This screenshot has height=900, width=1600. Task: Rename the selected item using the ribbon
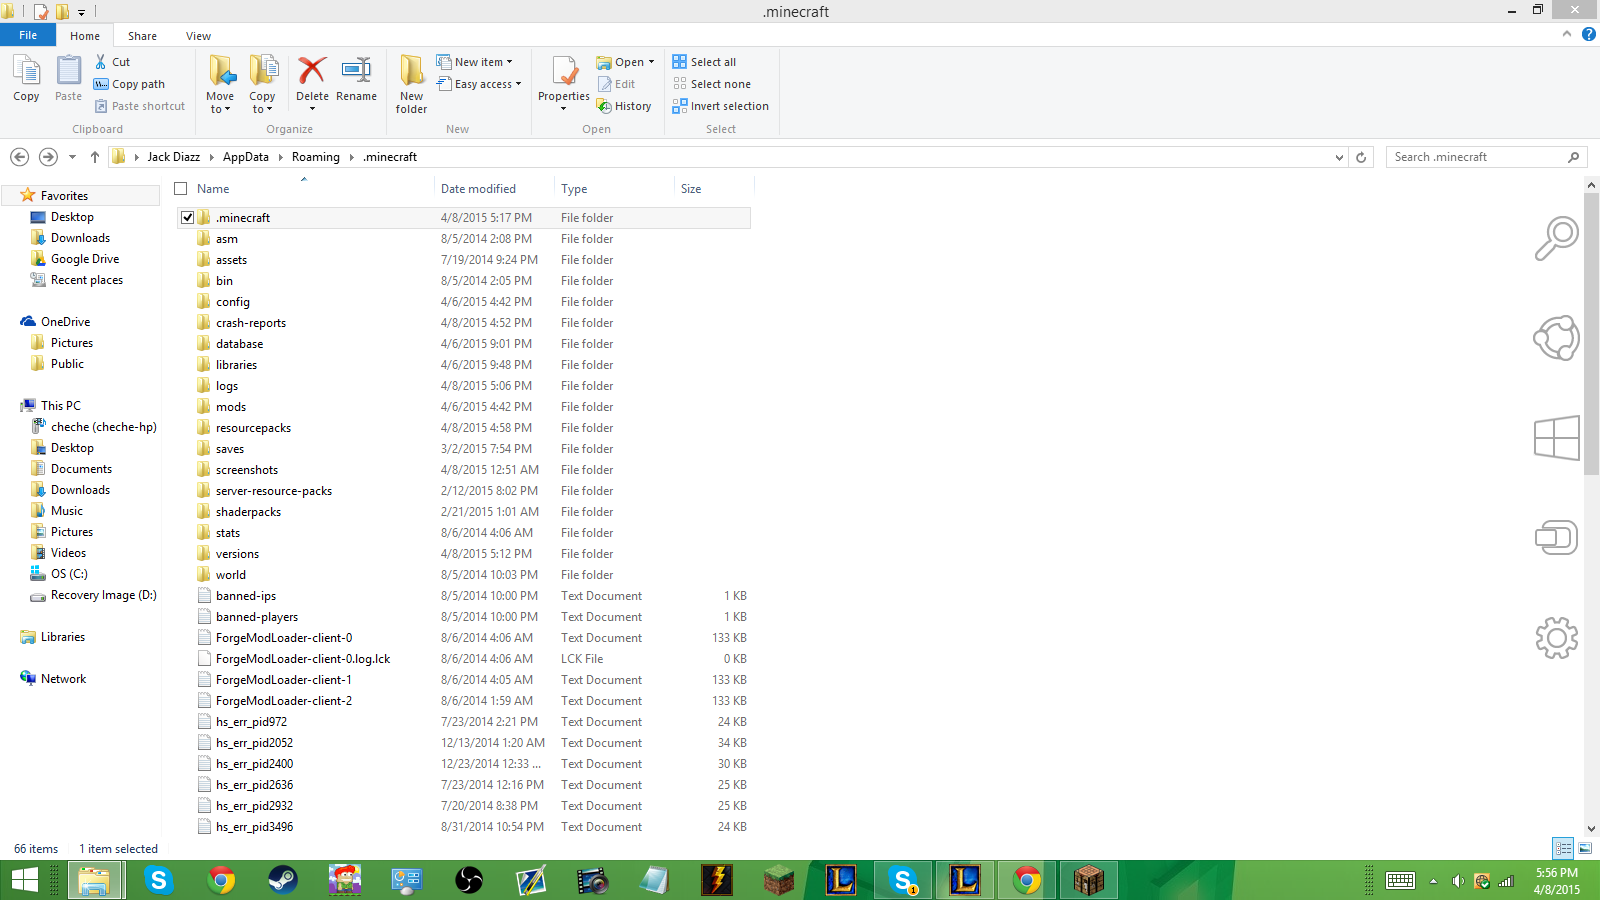[356, 80]
